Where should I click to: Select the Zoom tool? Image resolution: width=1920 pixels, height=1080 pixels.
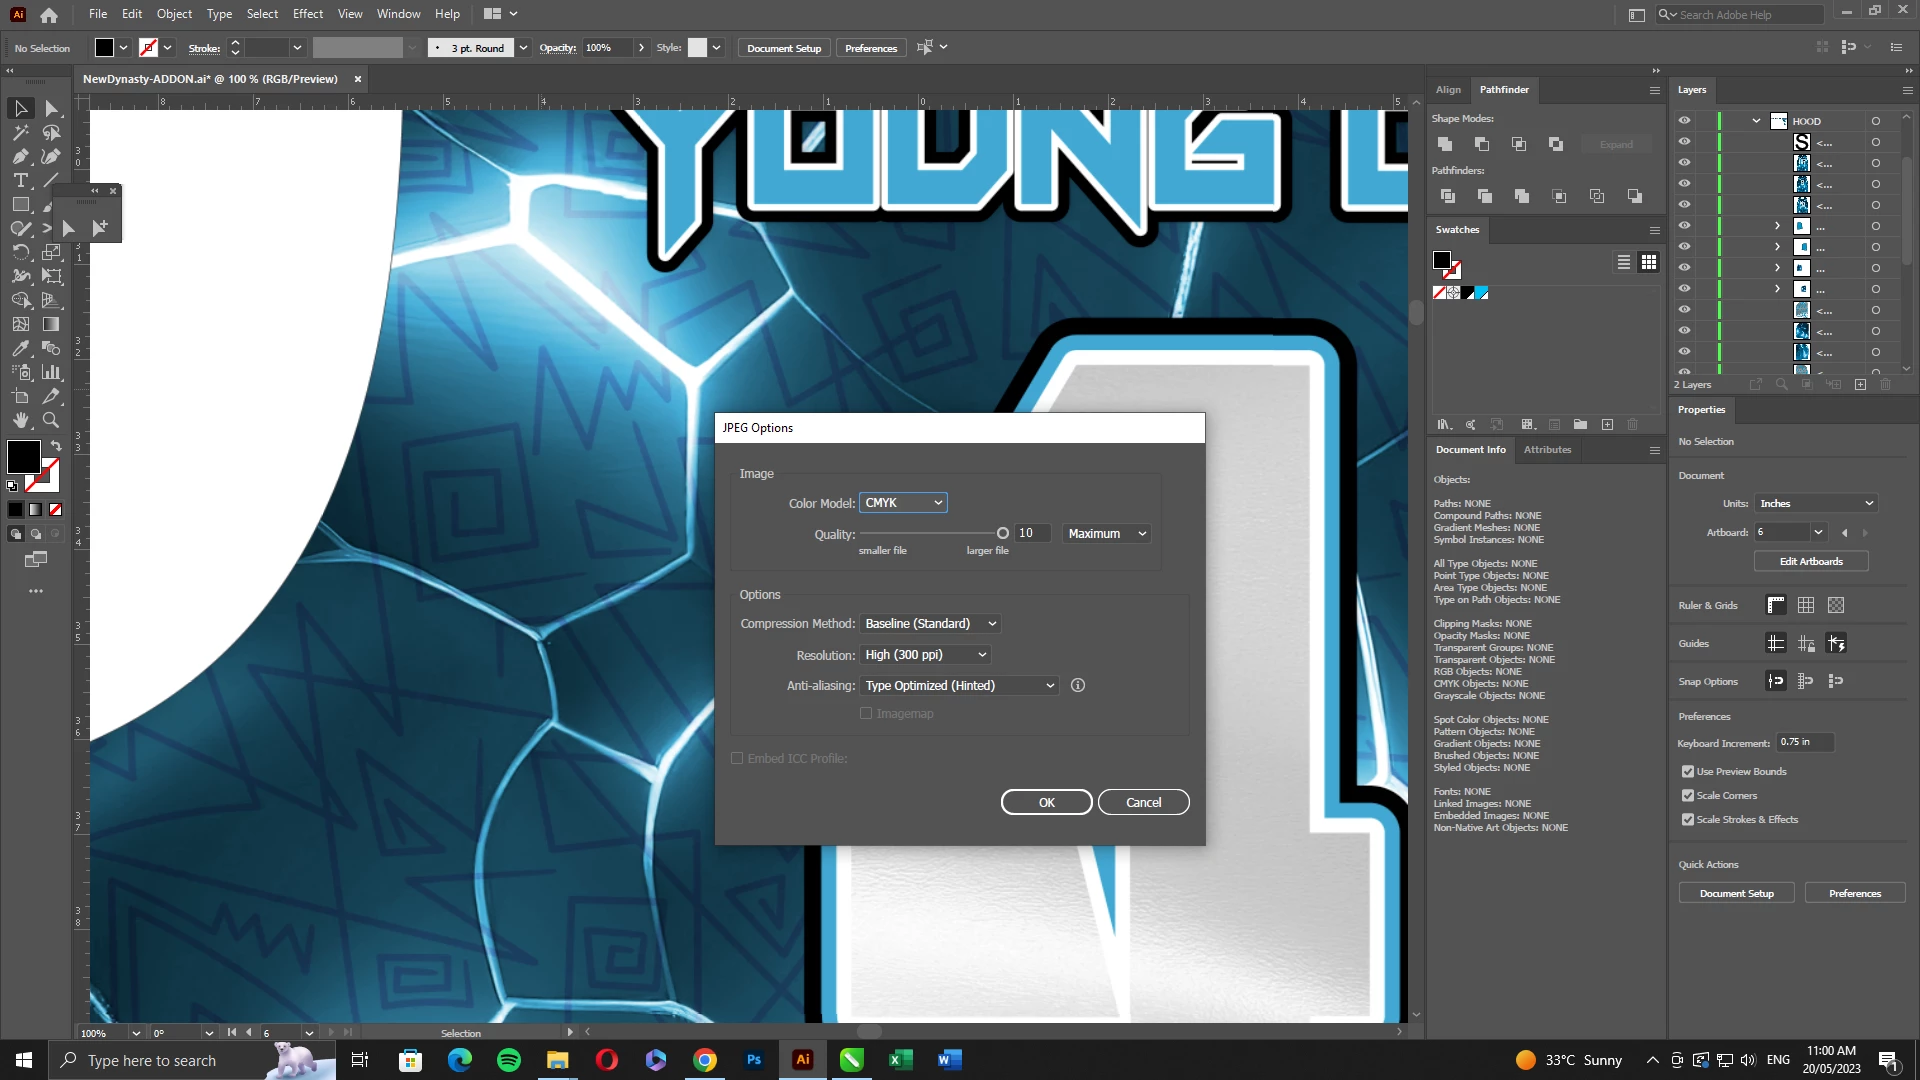pos(51,420)
